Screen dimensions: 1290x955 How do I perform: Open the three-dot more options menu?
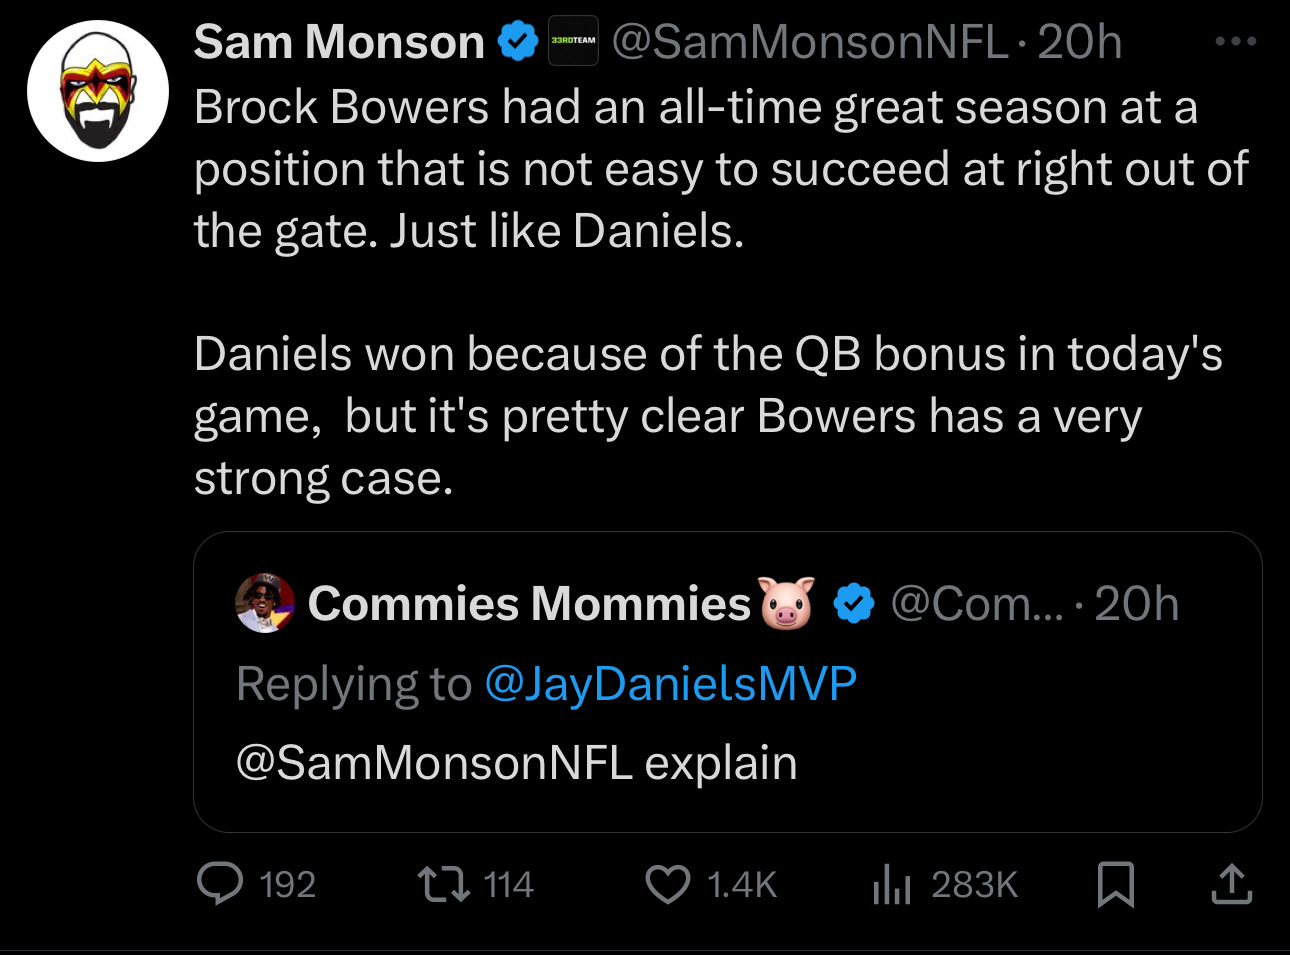coord(1235,42)
